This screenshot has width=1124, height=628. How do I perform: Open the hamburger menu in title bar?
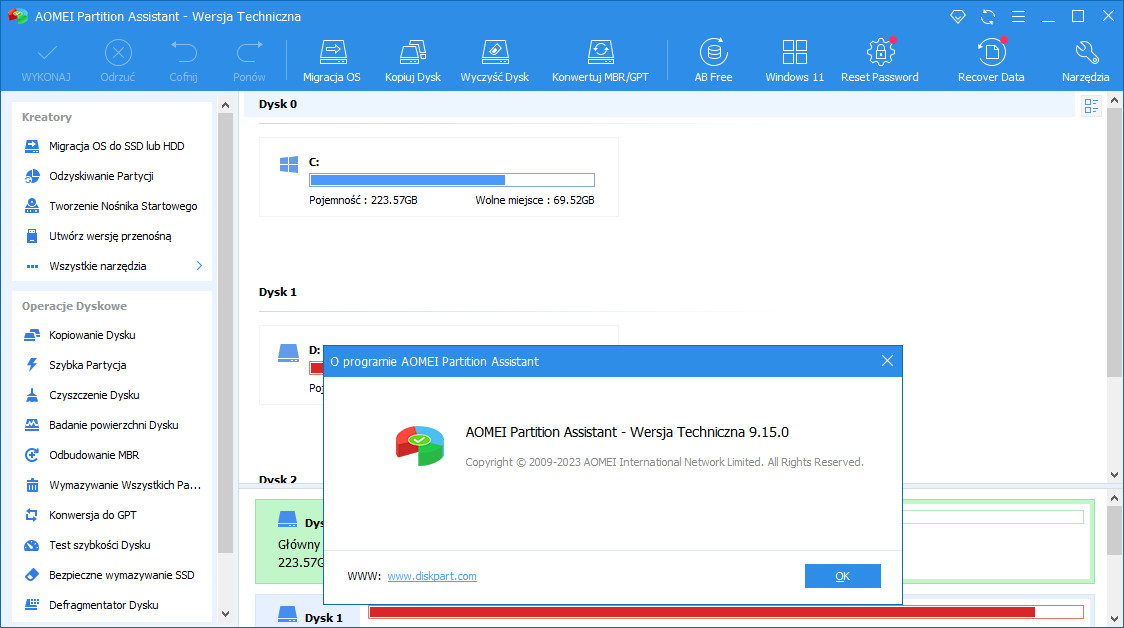tap(1018, 16)
